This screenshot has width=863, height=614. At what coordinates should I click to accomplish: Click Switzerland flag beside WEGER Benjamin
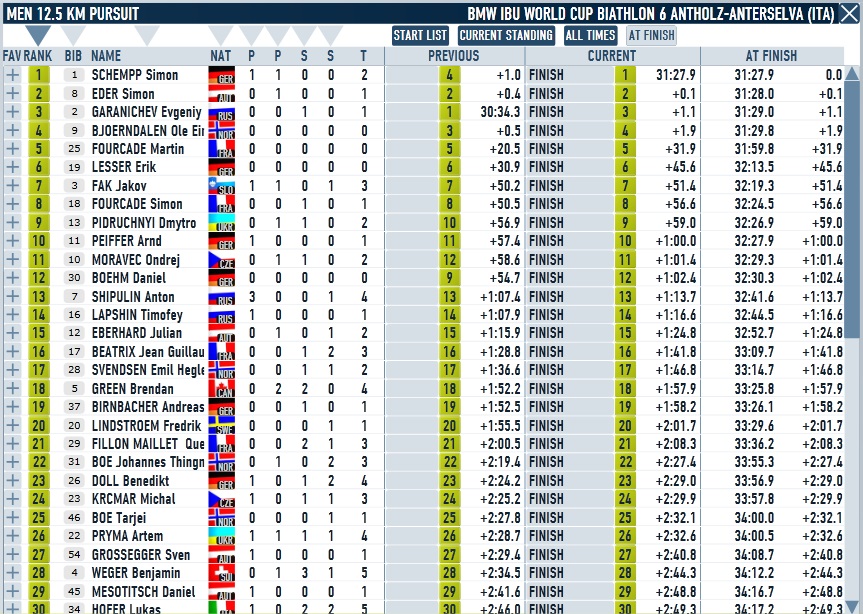click(x=222, y=573)
